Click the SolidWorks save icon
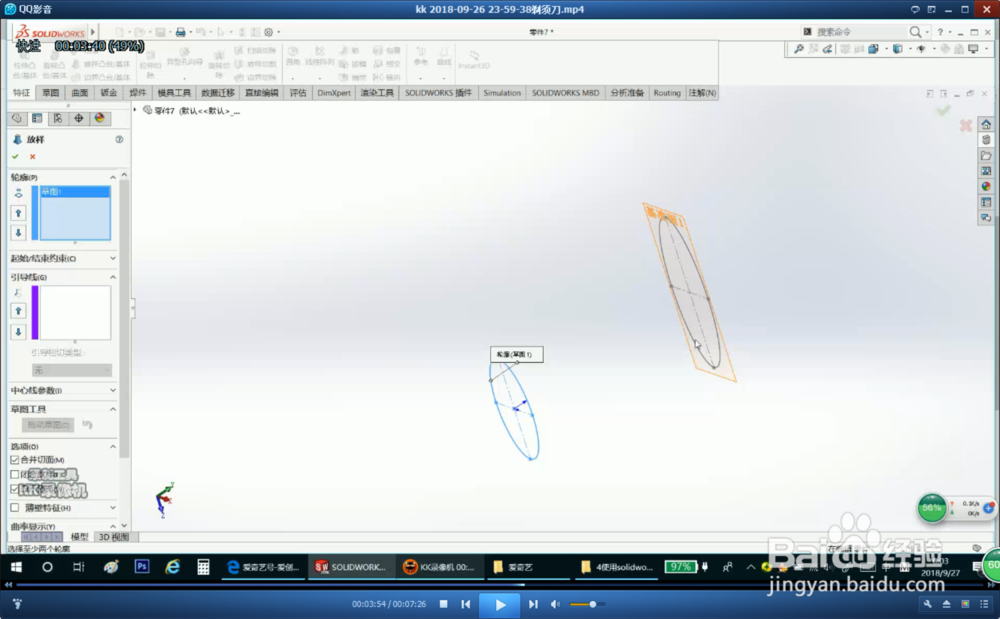Screen dimensions: 1000x619 pos(161,32)
